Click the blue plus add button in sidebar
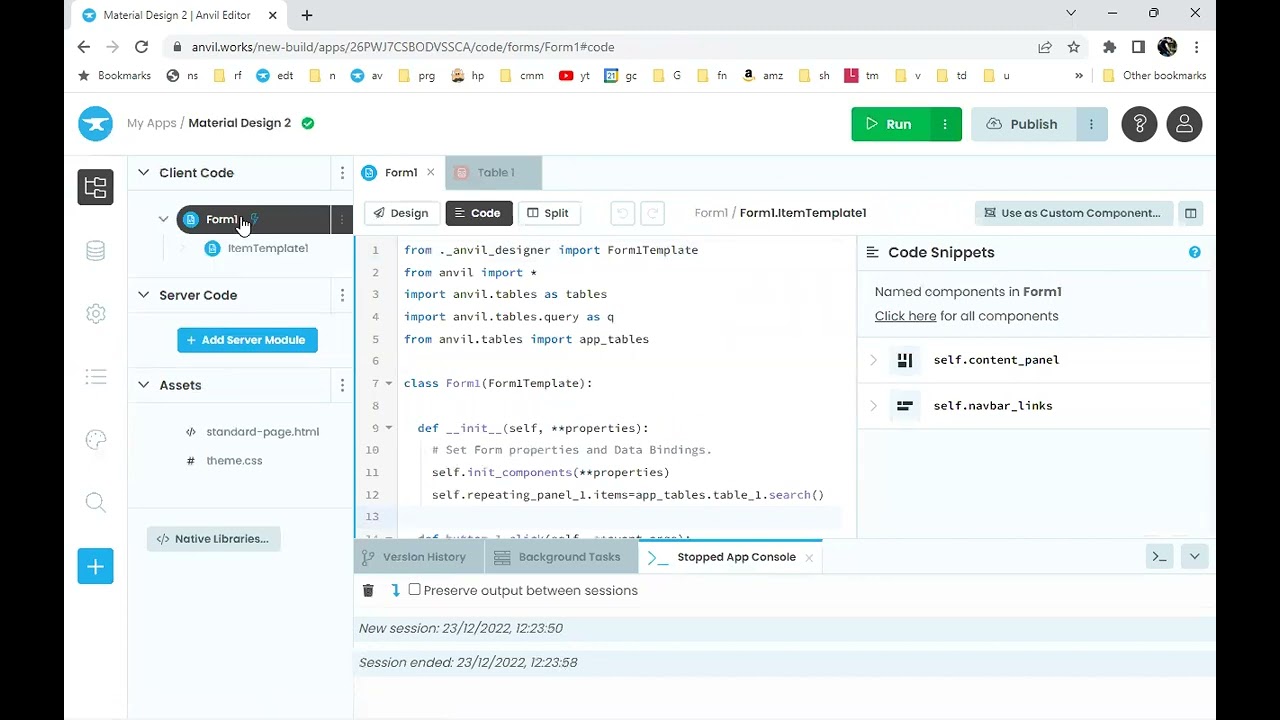The image size is (1280, 720). point(96,567)
